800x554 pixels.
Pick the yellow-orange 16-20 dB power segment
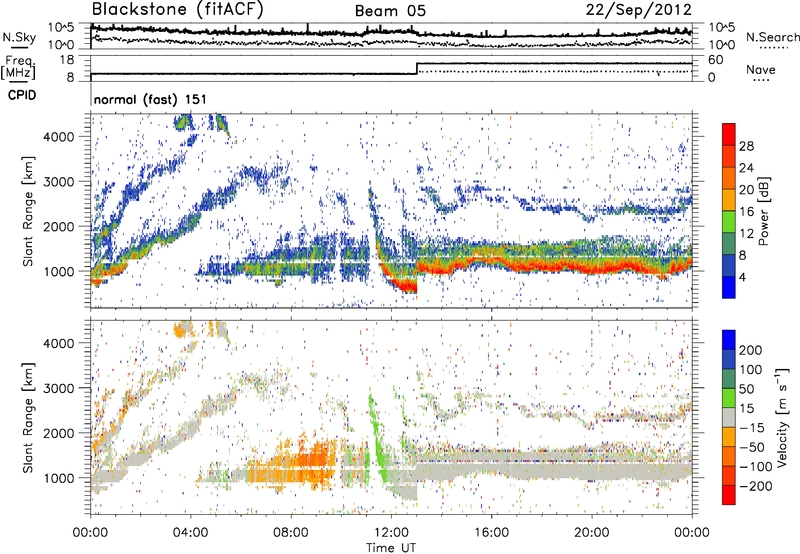click(729, 200)
